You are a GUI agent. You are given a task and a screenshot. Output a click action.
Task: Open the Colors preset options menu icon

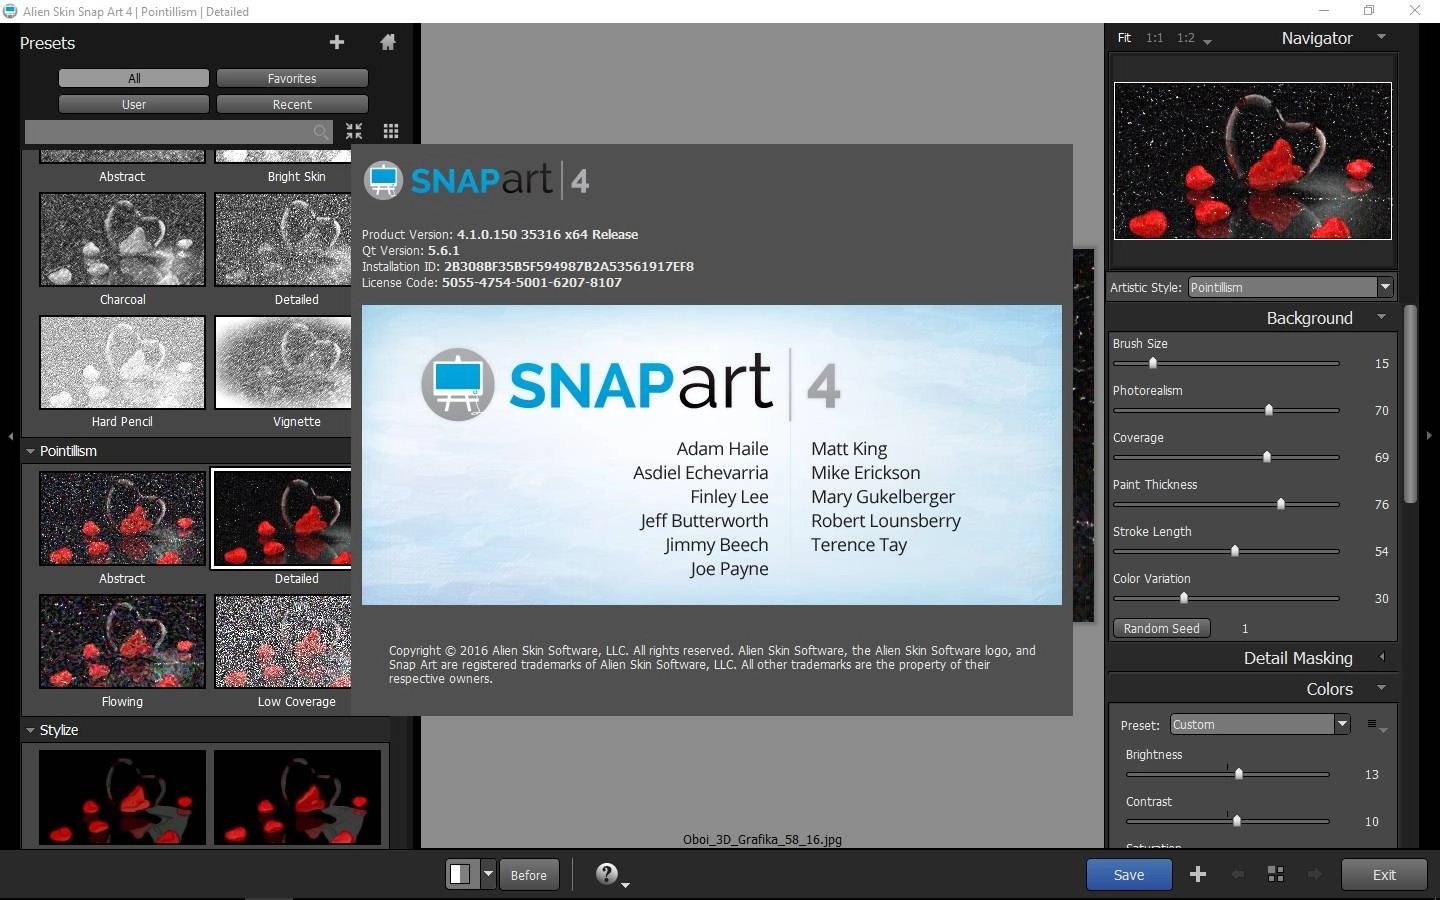(x=1376, y=725)
